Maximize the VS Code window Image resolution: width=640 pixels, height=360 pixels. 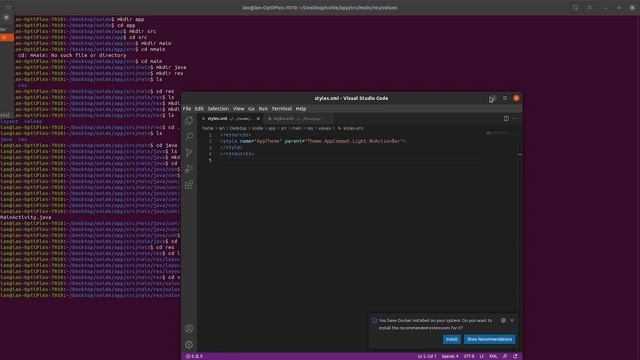tap(505, 98)
